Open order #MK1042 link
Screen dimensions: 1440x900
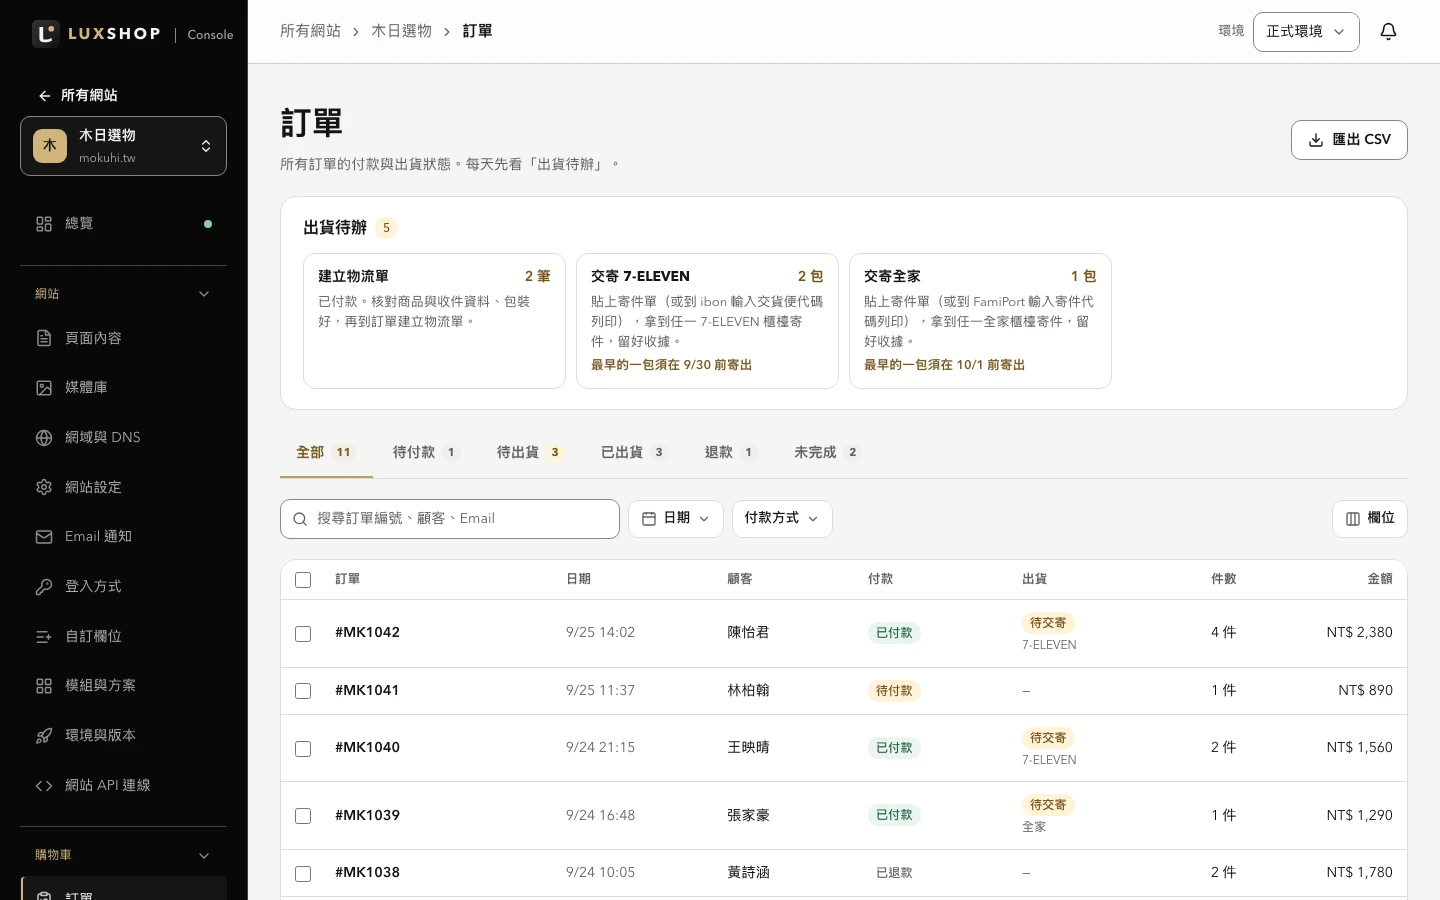pos(367,633)
